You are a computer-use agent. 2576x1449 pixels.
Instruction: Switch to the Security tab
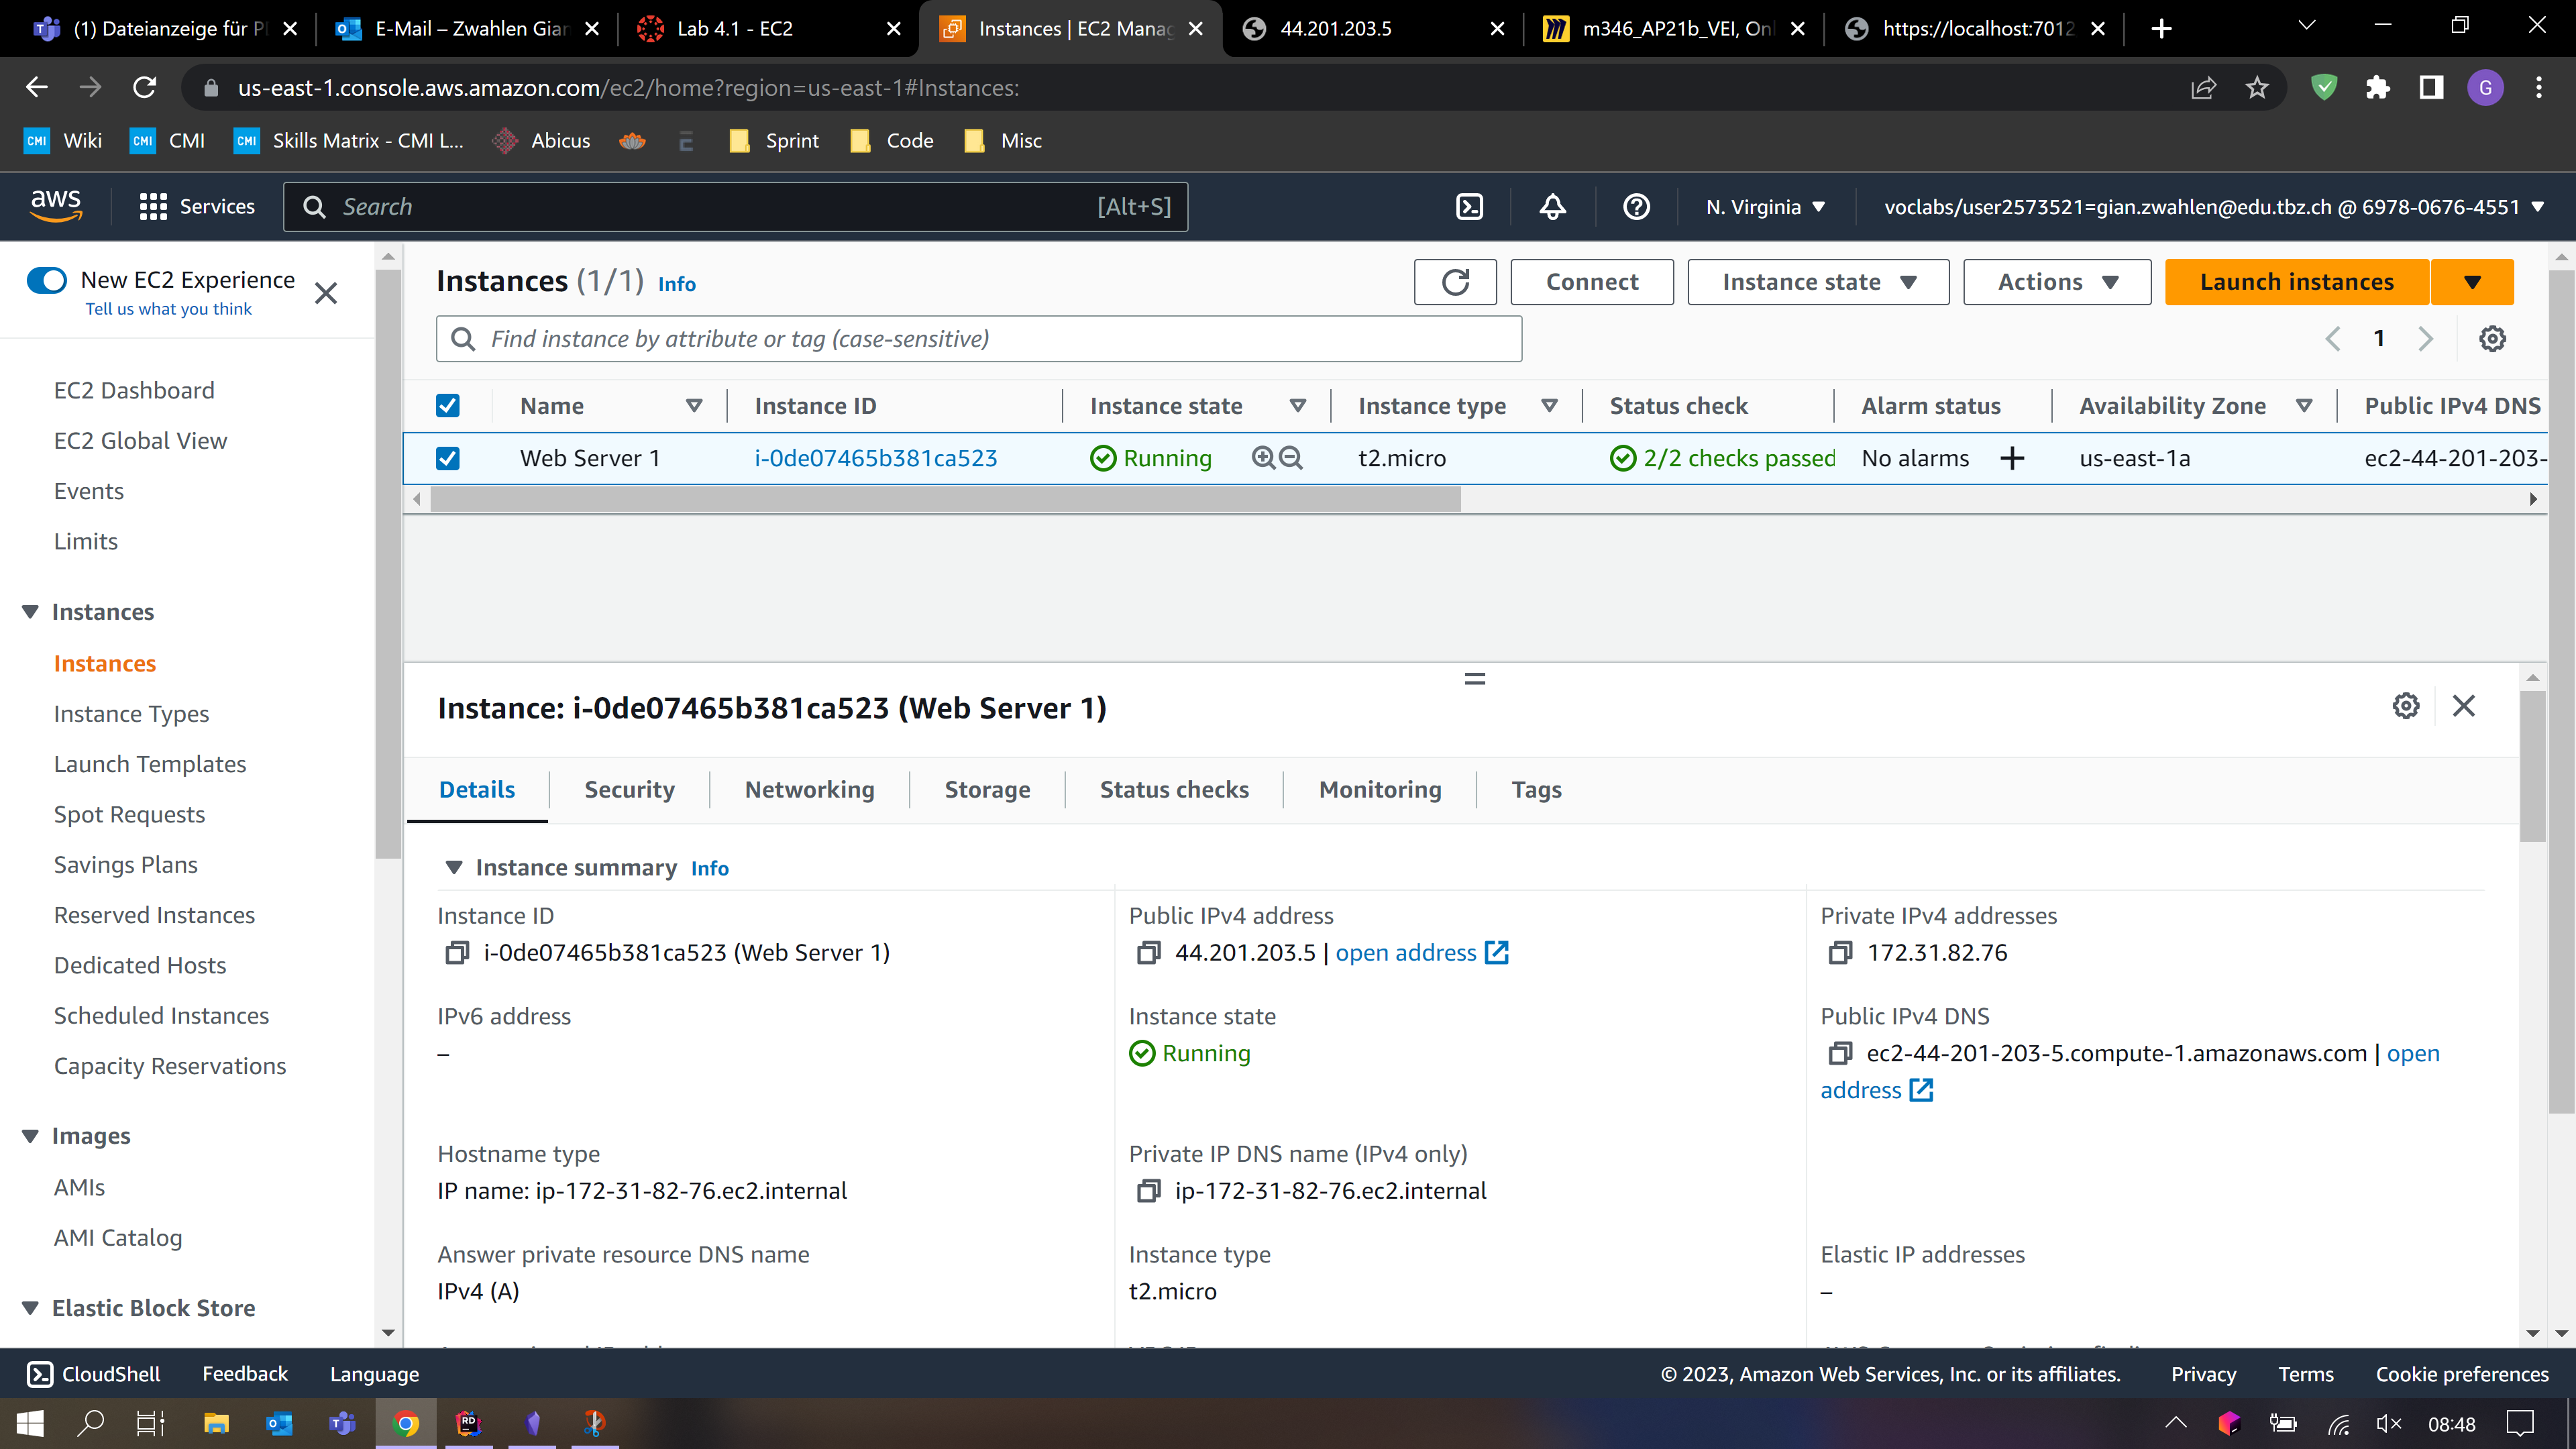pos(629,790)
